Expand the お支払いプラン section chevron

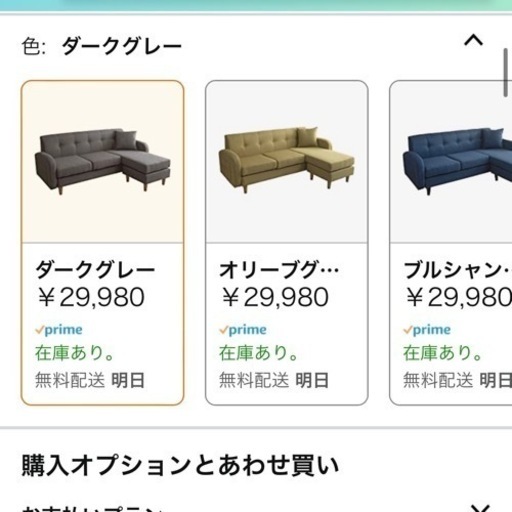[480, 508]
